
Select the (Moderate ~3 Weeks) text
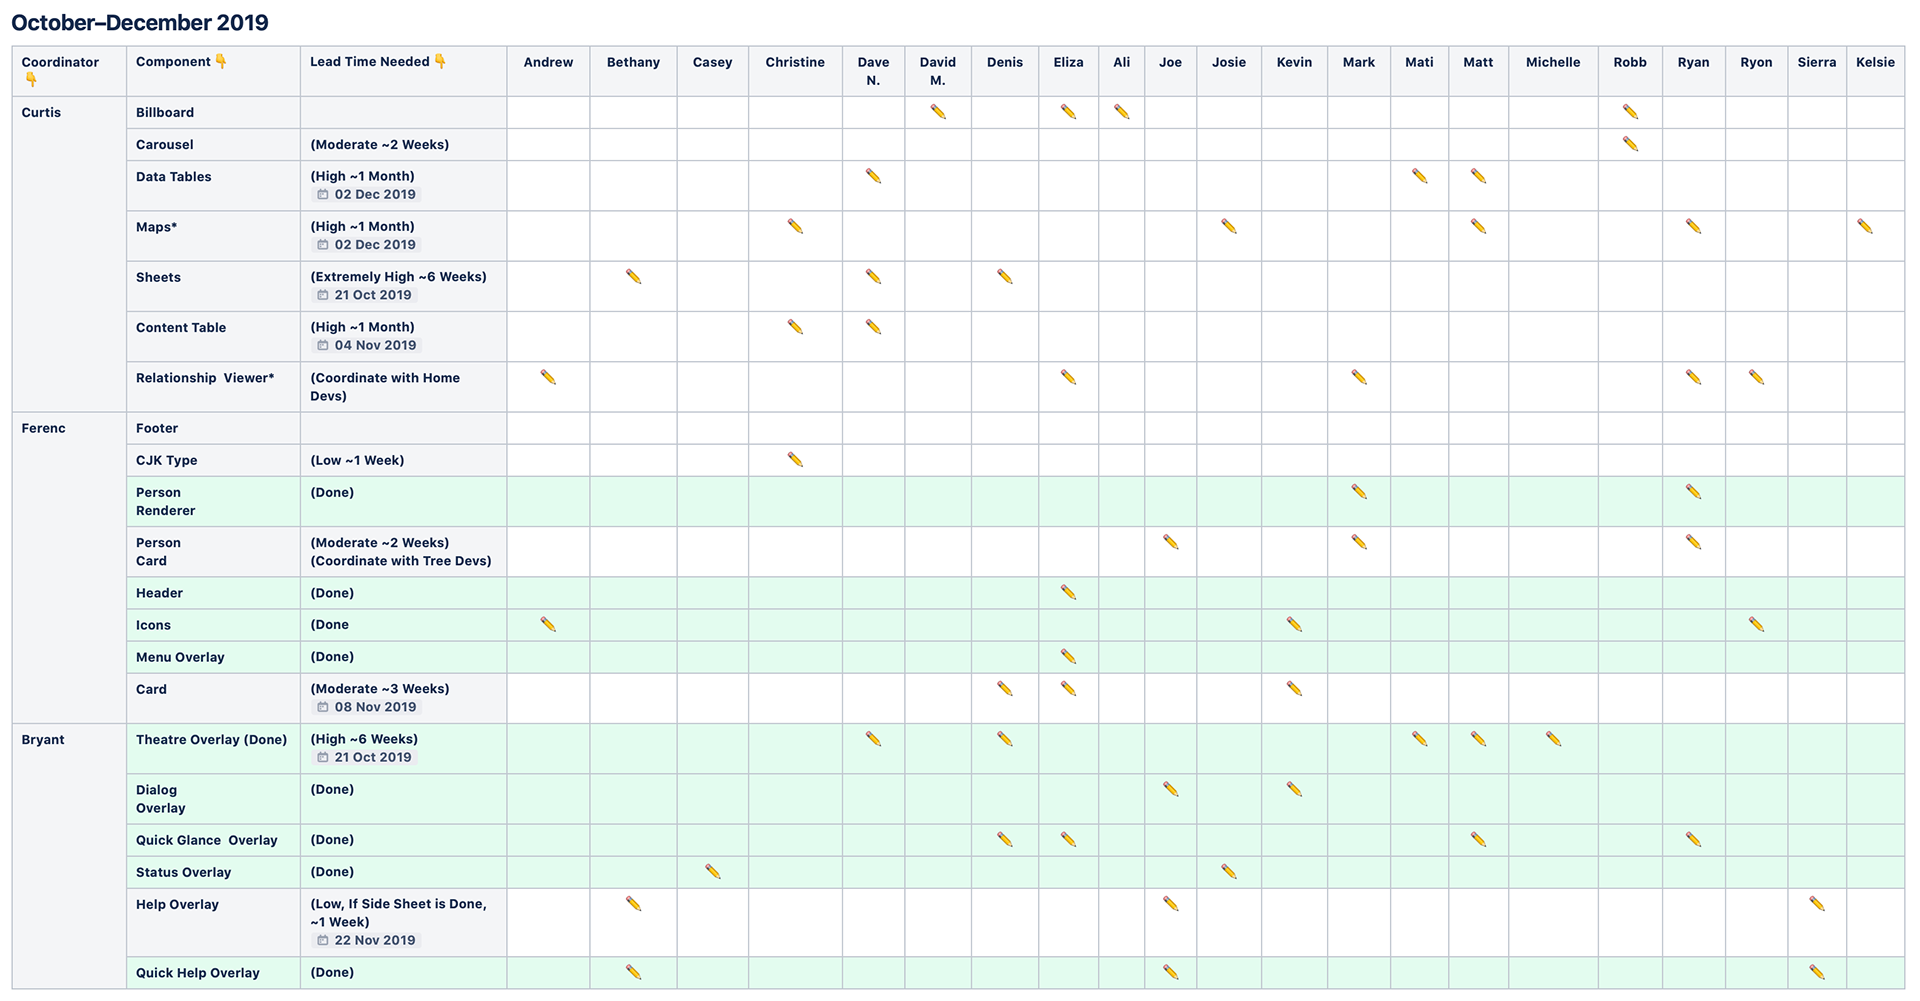click(380, 689)
